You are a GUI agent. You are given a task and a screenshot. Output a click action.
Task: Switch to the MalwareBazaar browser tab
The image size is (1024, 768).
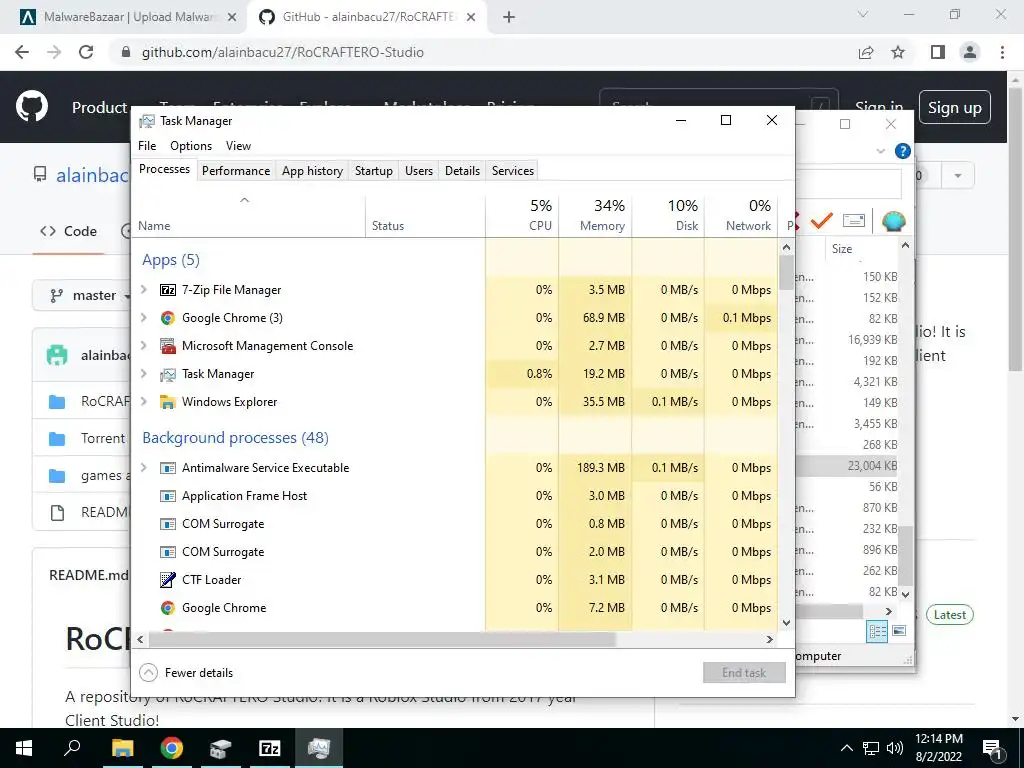tap(124, 17)
